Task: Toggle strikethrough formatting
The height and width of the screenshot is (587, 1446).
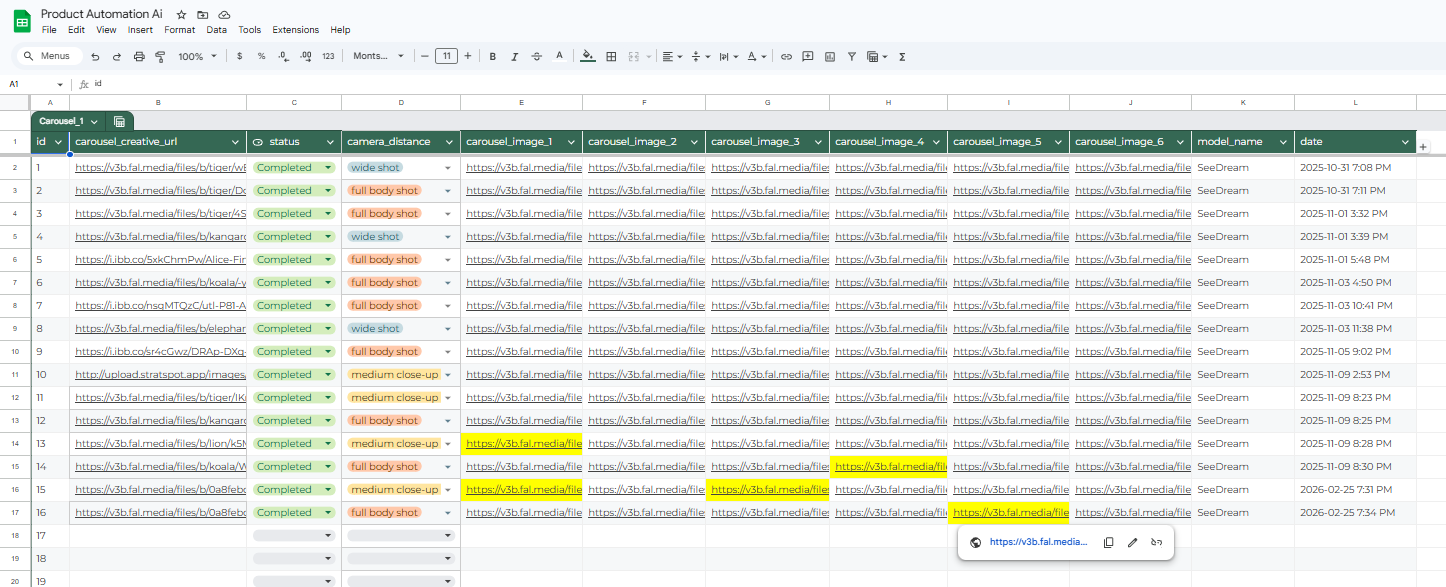Action: (x=537, y=57)
